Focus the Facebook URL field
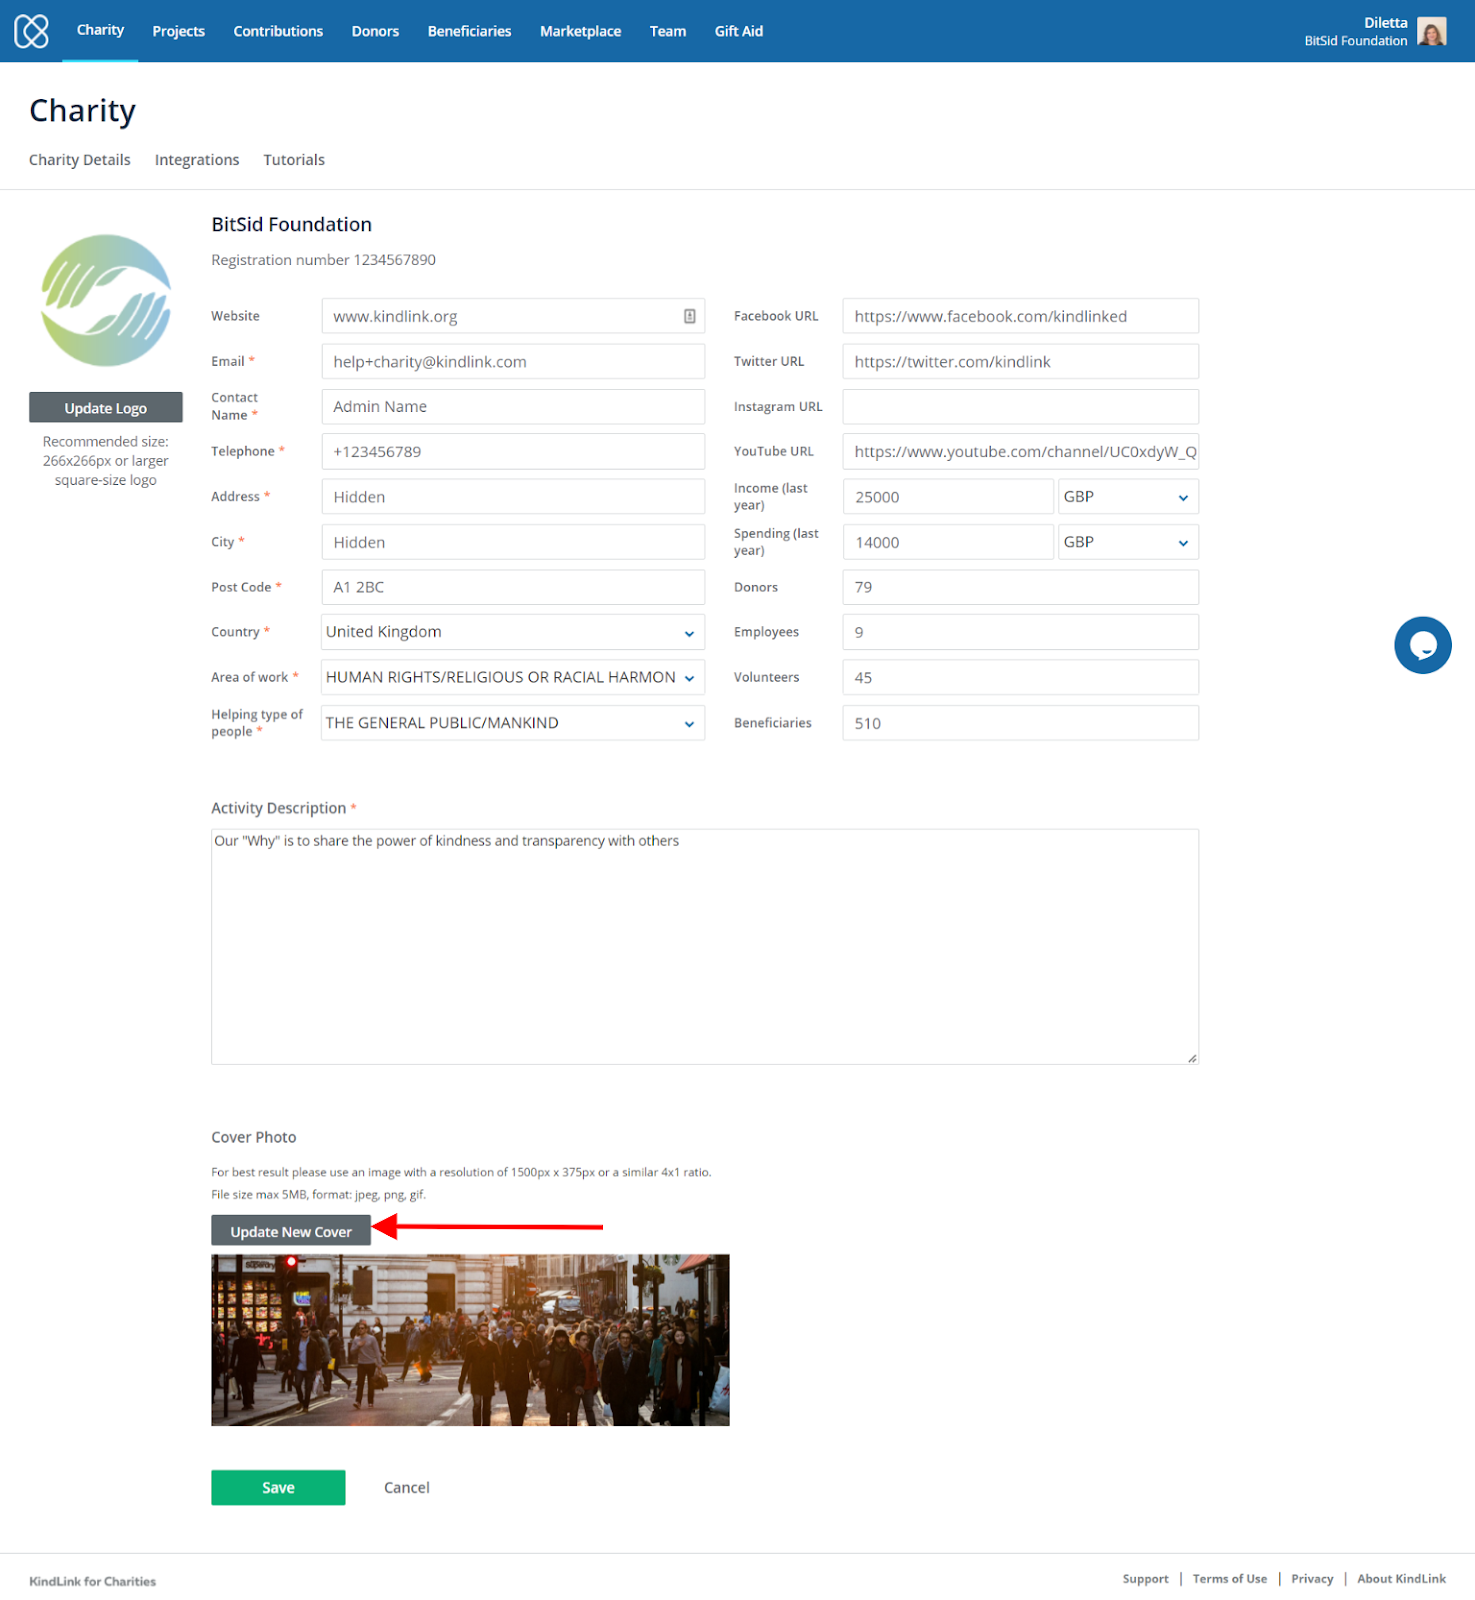 tap(1021, 316)
